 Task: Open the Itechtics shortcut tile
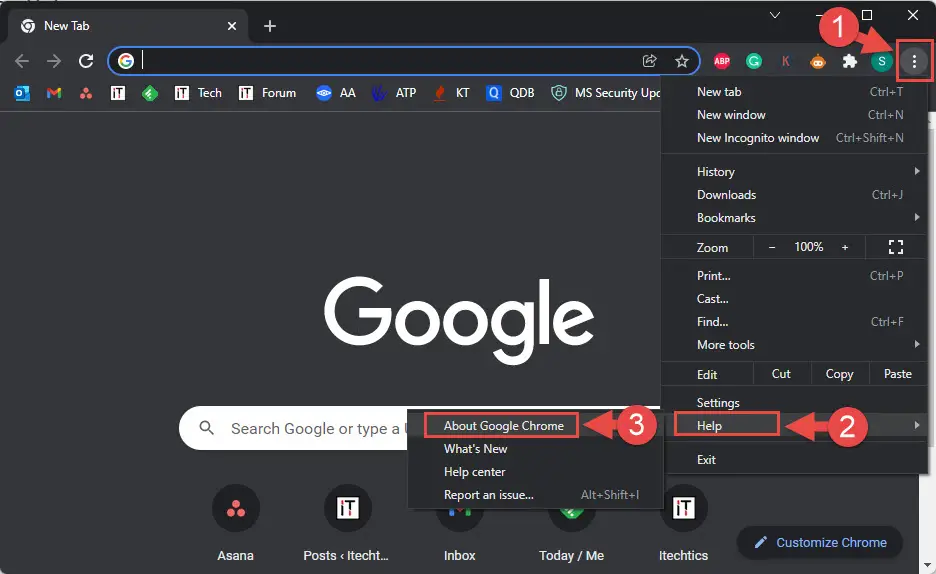click(x=683, y=523)
